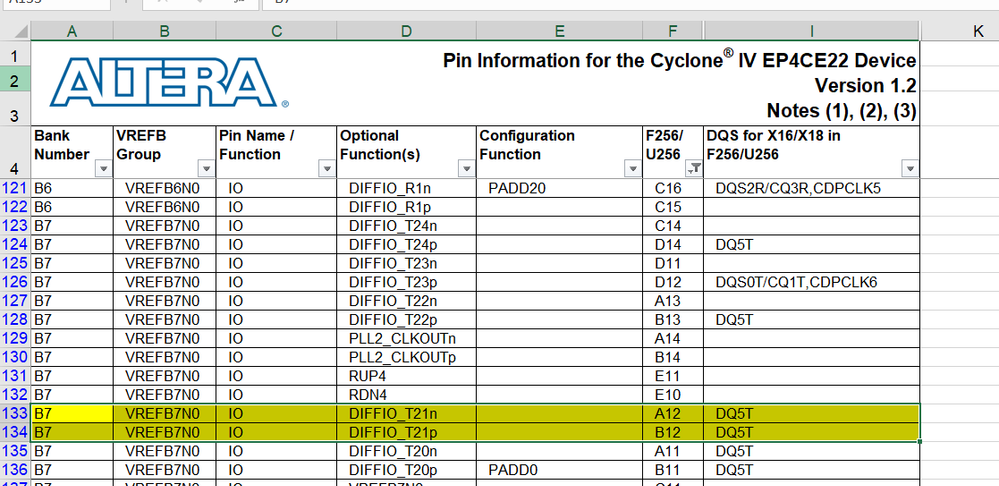Click the Select All corner triangle
The height and width of the screenshot is (486, 999).
point(20,30)
